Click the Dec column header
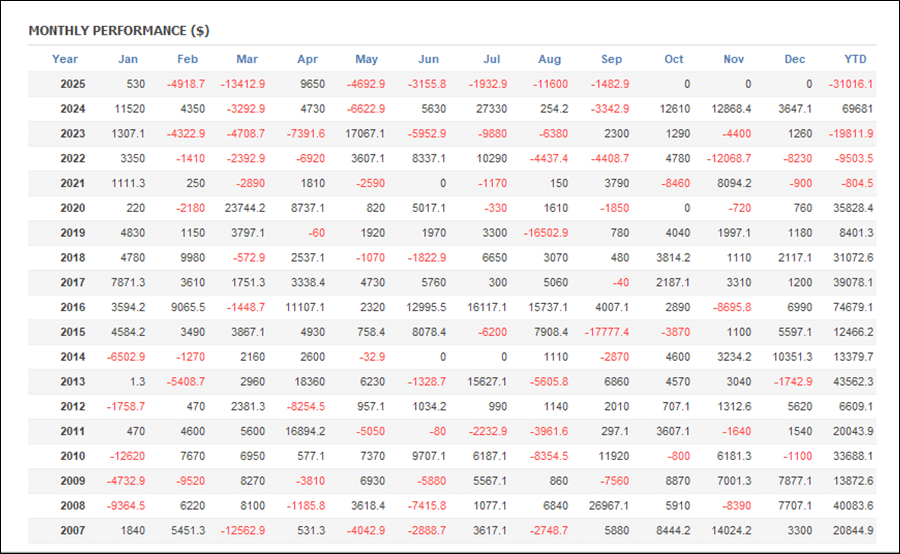This screenshot has height=554, width=900. point(795,59)
